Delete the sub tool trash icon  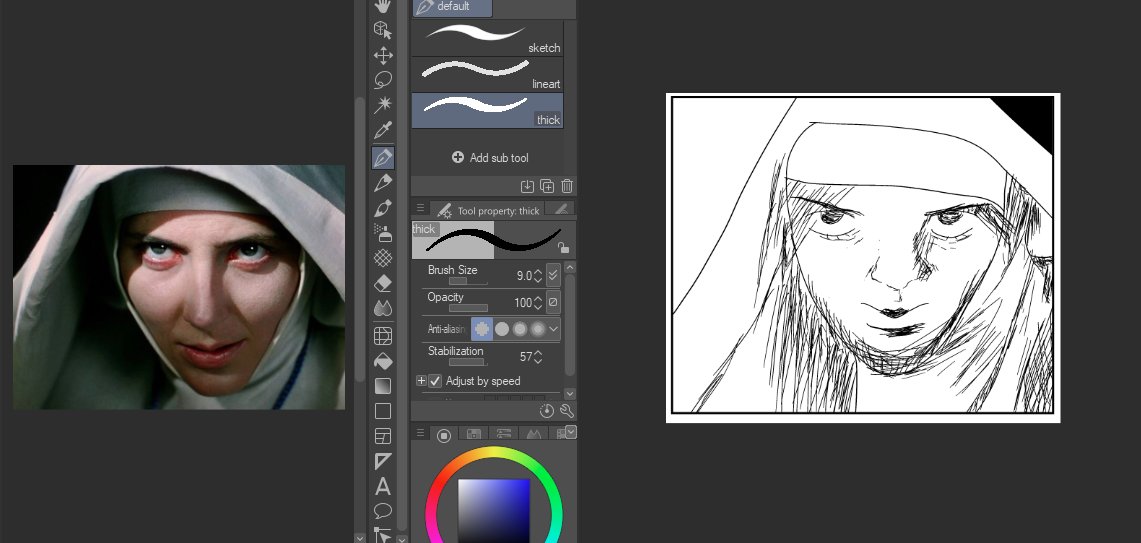point(567,186)
